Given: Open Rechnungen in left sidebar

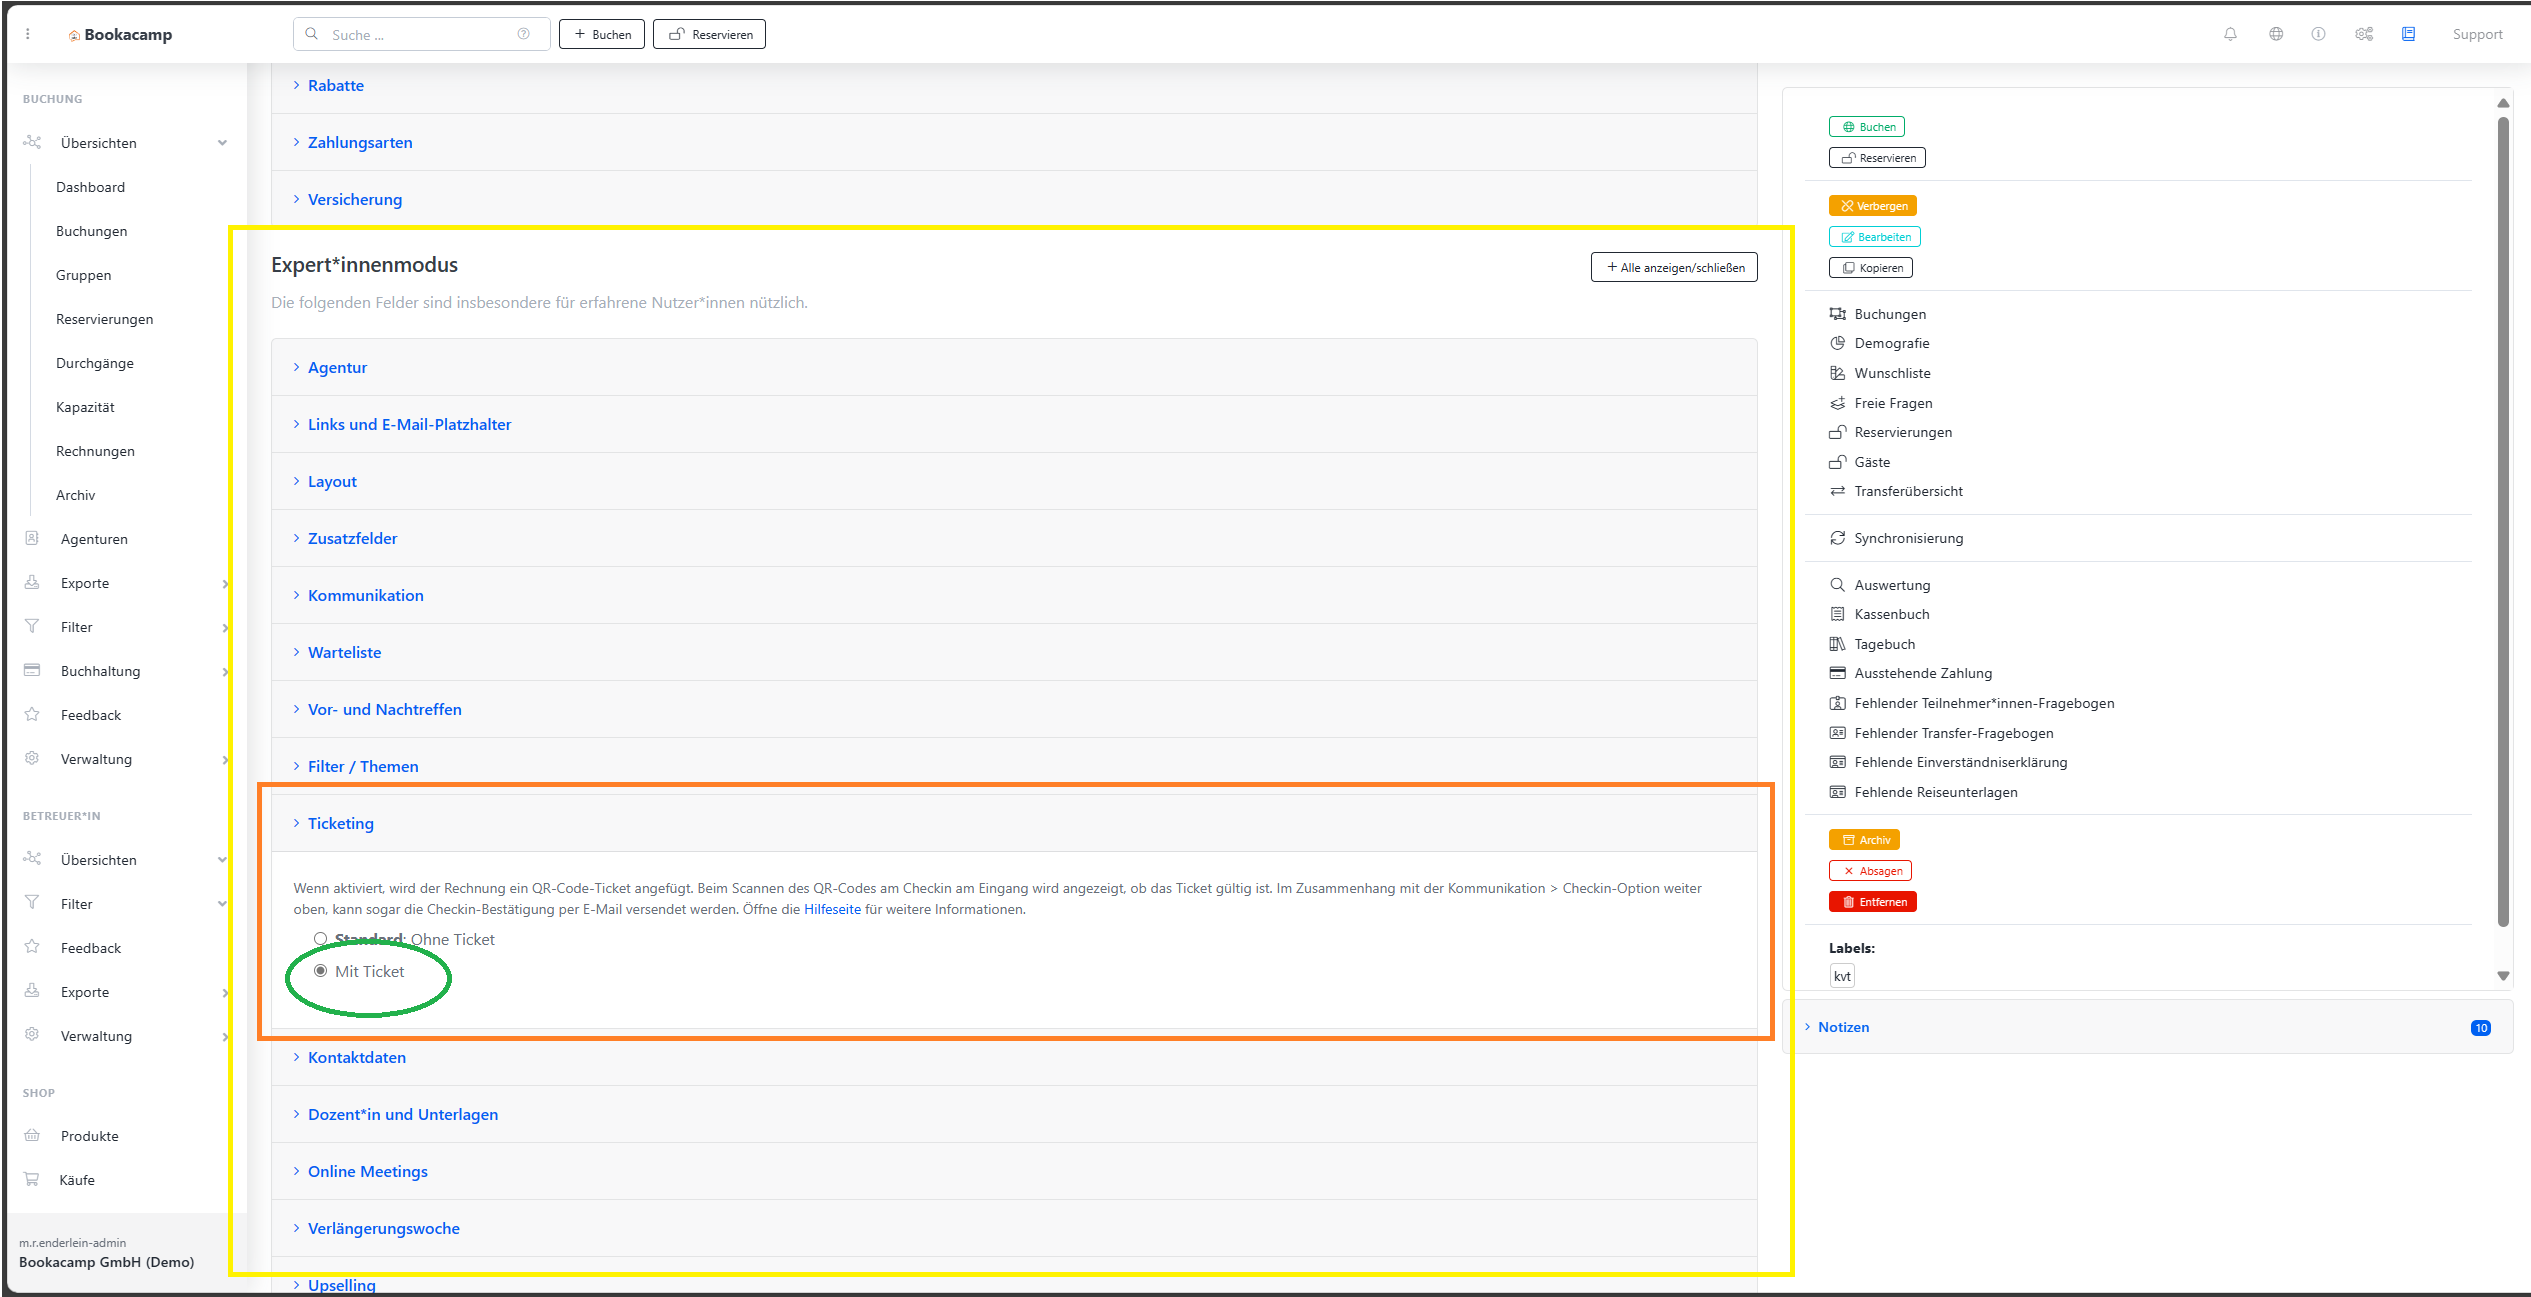Looking at the screenshot, I should point(95,451).
